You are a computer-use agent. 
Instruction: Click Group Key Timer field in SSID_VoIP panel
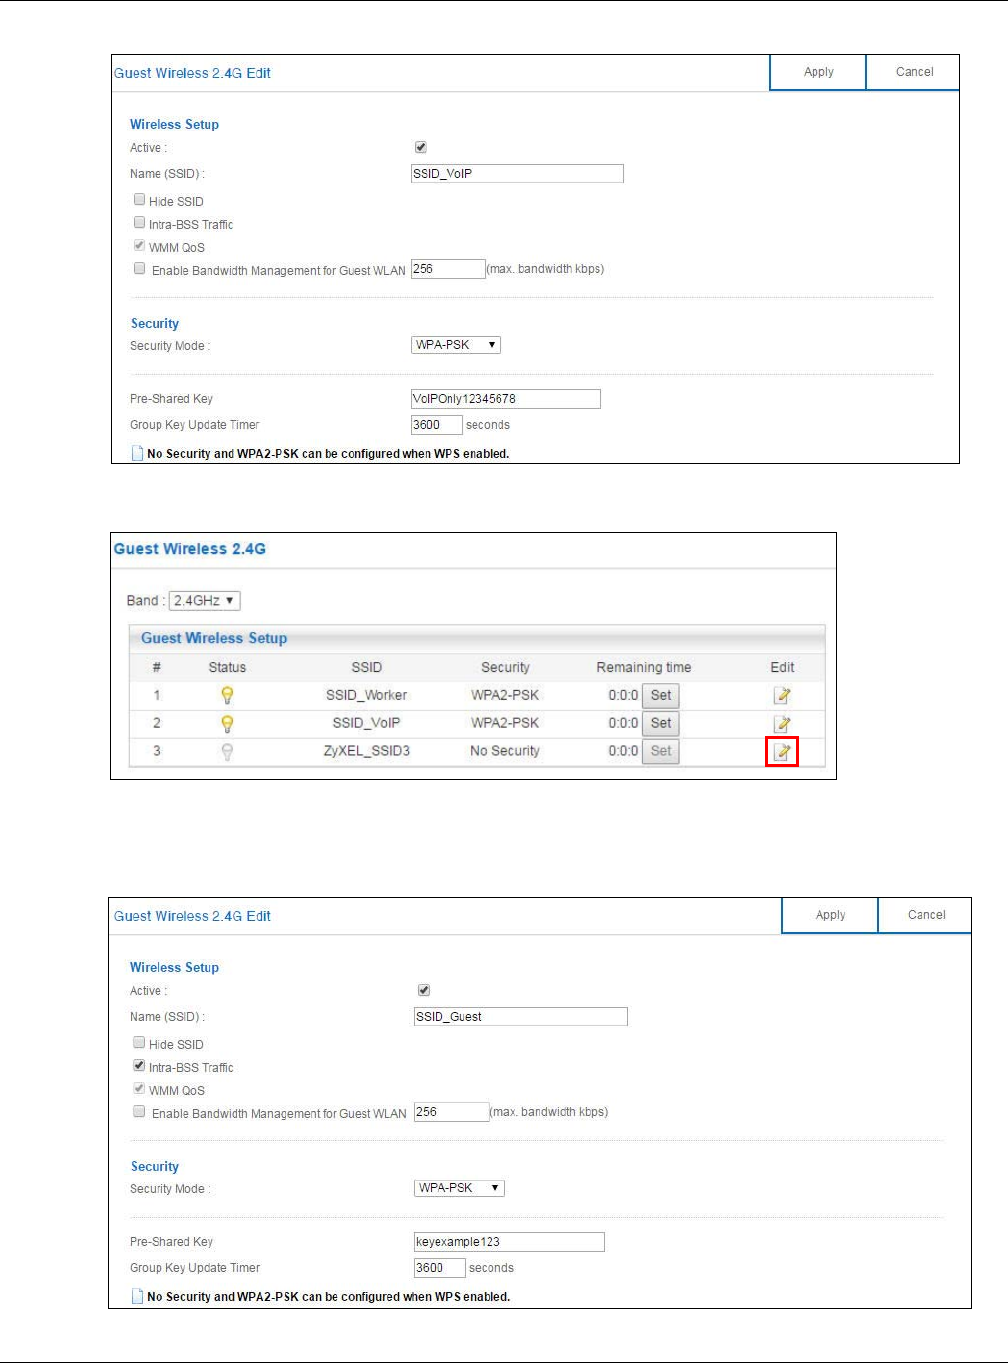pyautogui.click(x=437, y=425)
